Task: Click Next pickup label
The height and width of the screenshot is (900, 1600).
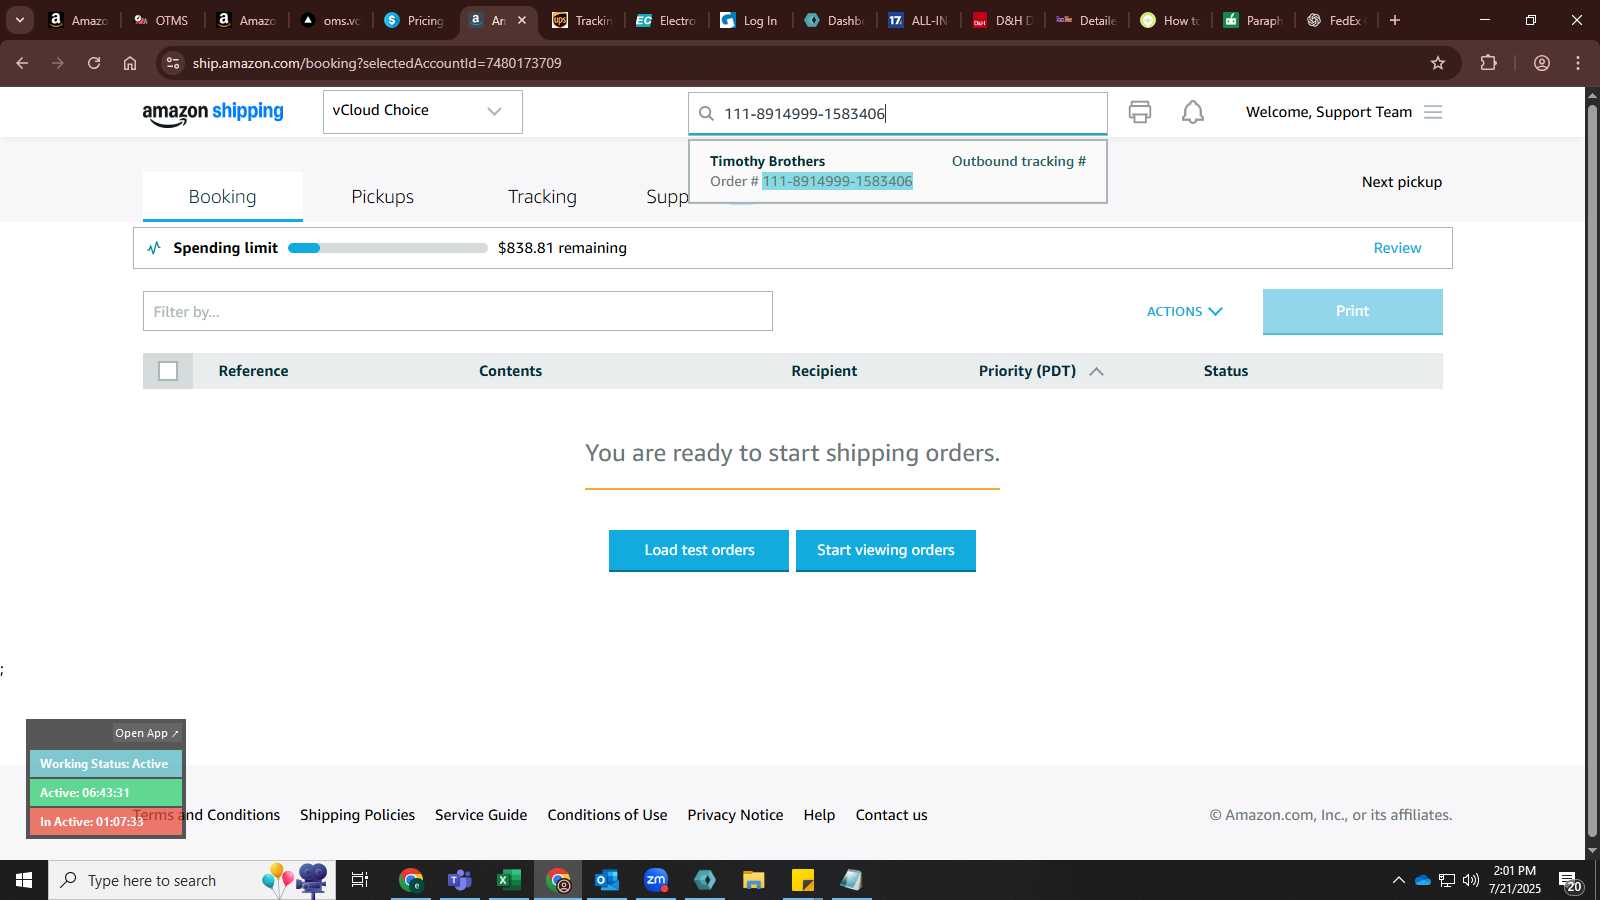Action: [x=1402, y=182]
